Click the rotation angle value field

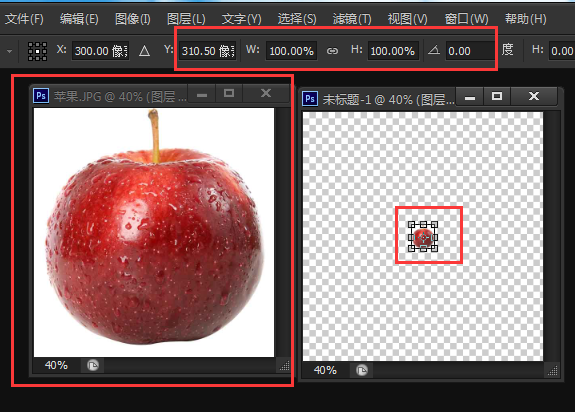point(470,51)
